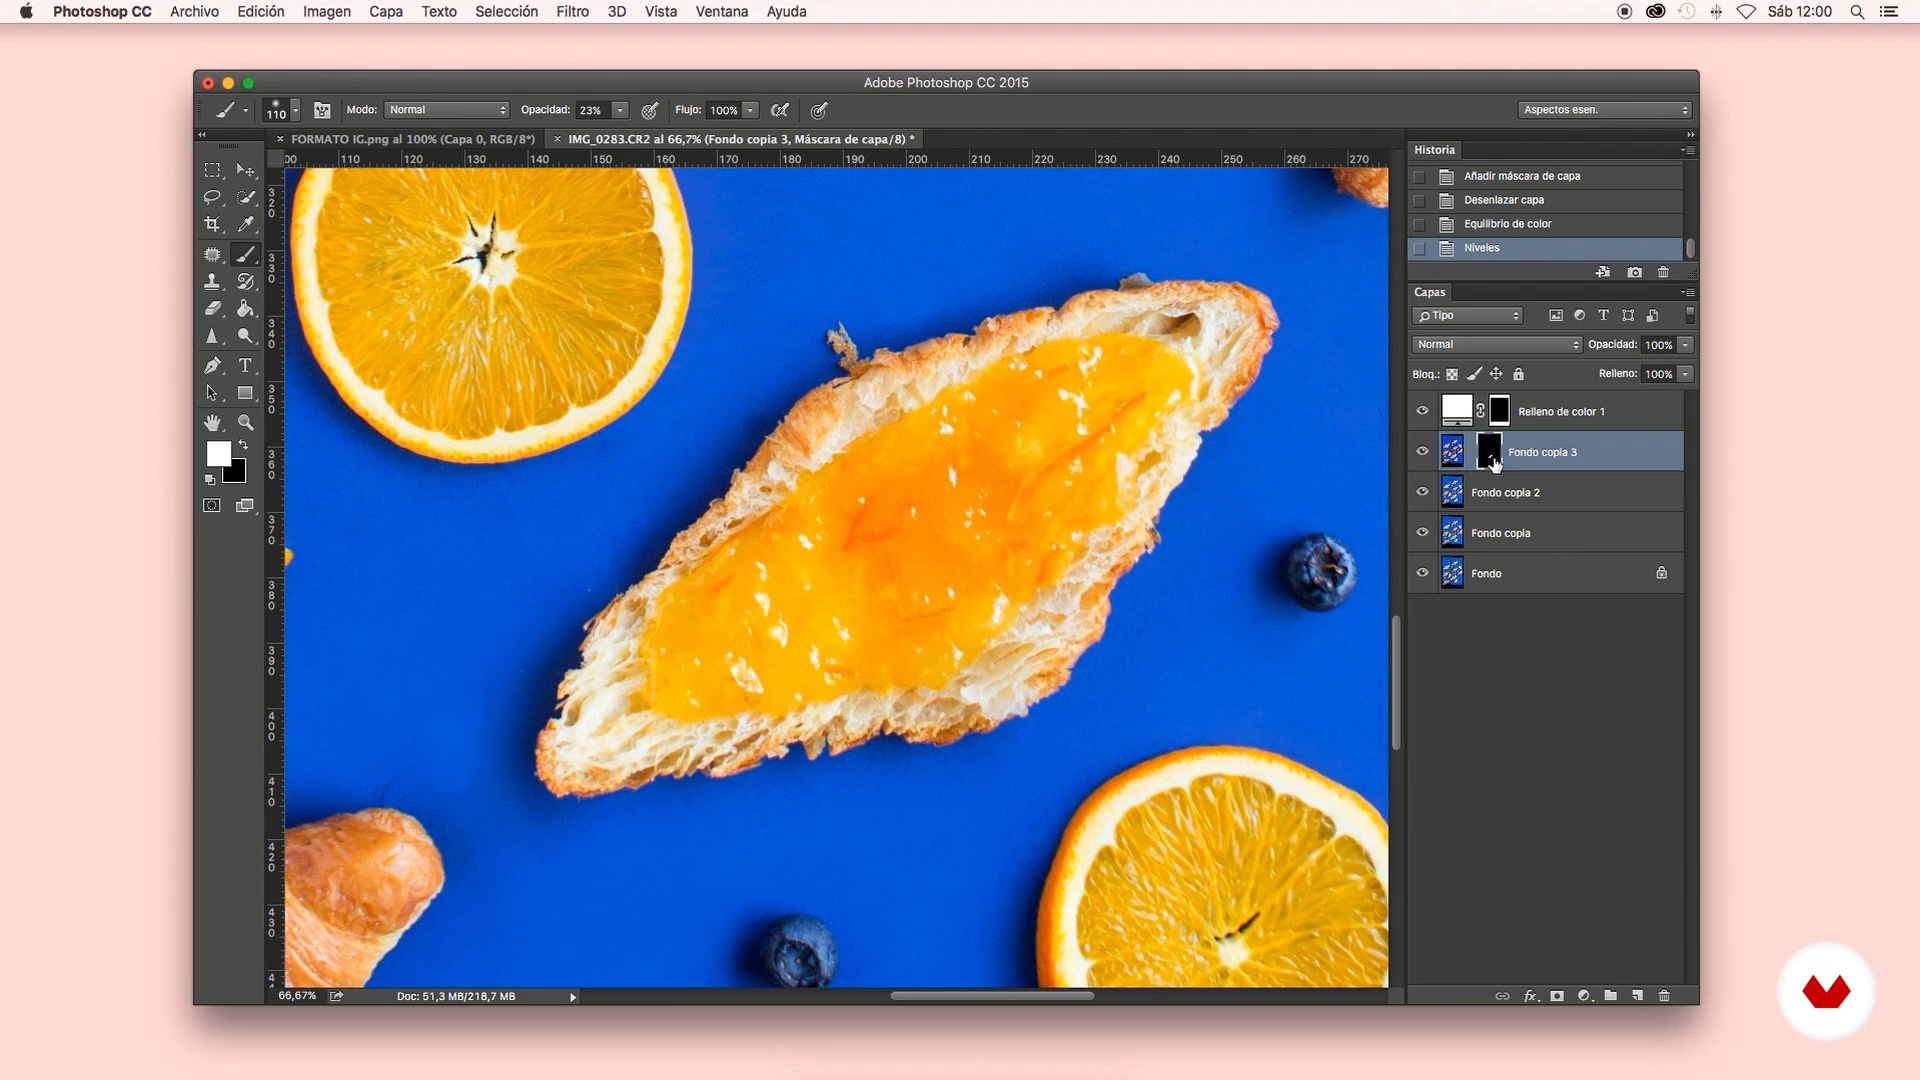This screenshot has width=1920, height=1080.
Task: Hide the Fondo copia 2 layer
Action: pos(1422,492)
